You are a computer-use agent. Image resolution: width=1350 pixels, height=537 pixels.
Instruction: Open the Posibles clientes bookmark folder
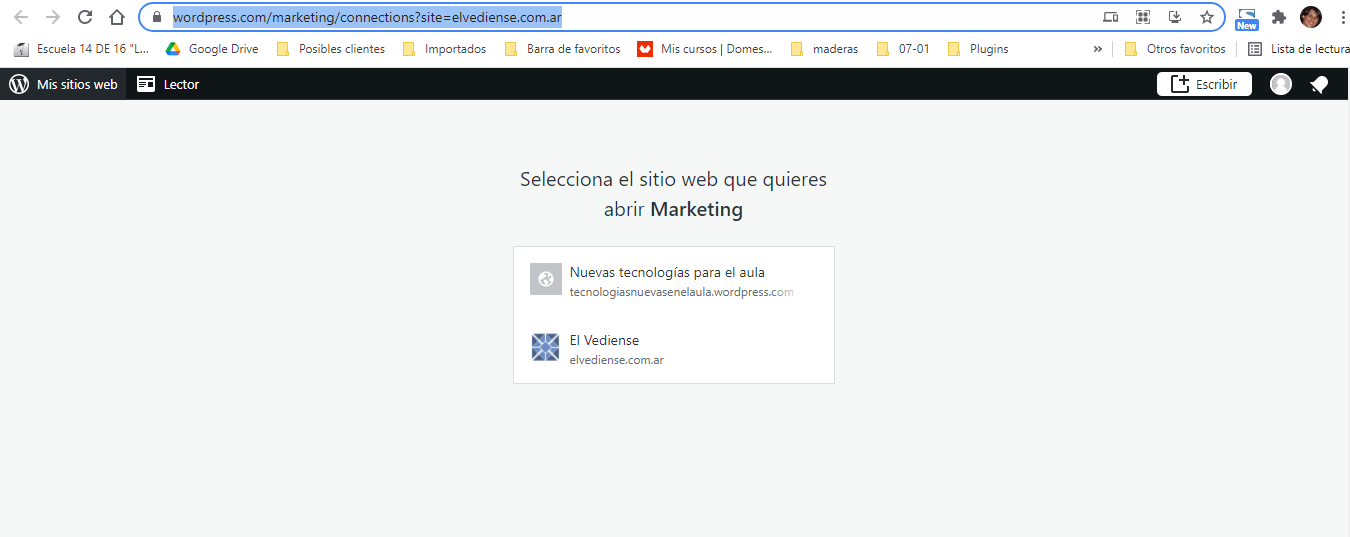(331, 49)
